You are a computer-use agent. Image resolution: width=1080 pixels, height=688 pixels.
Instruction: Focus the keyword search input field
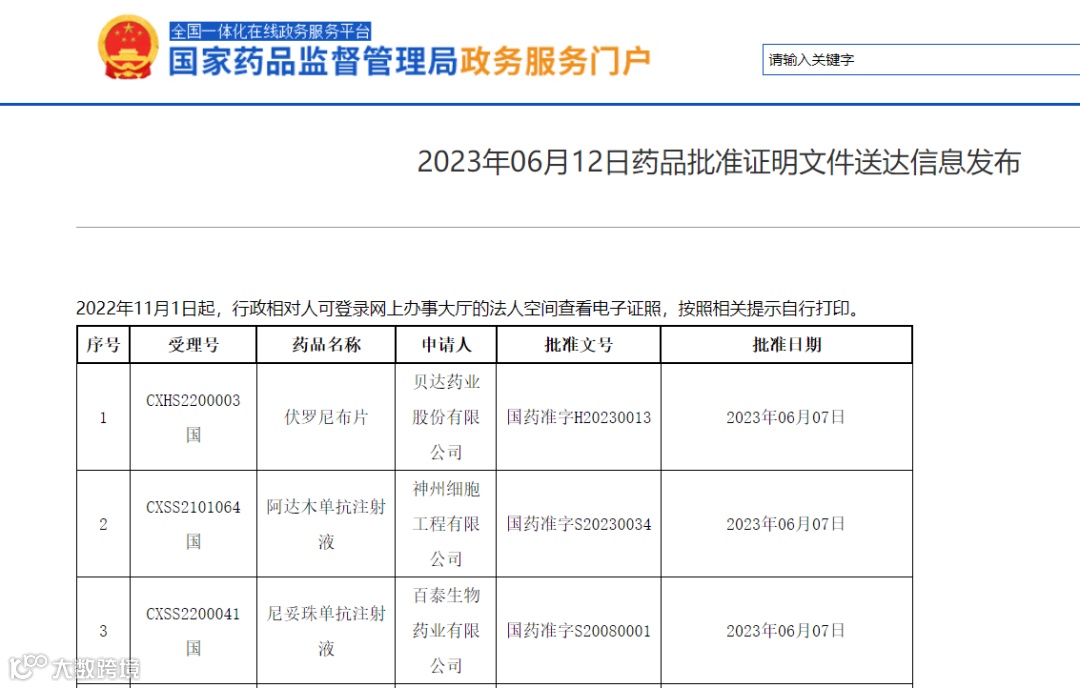point(921,59)
